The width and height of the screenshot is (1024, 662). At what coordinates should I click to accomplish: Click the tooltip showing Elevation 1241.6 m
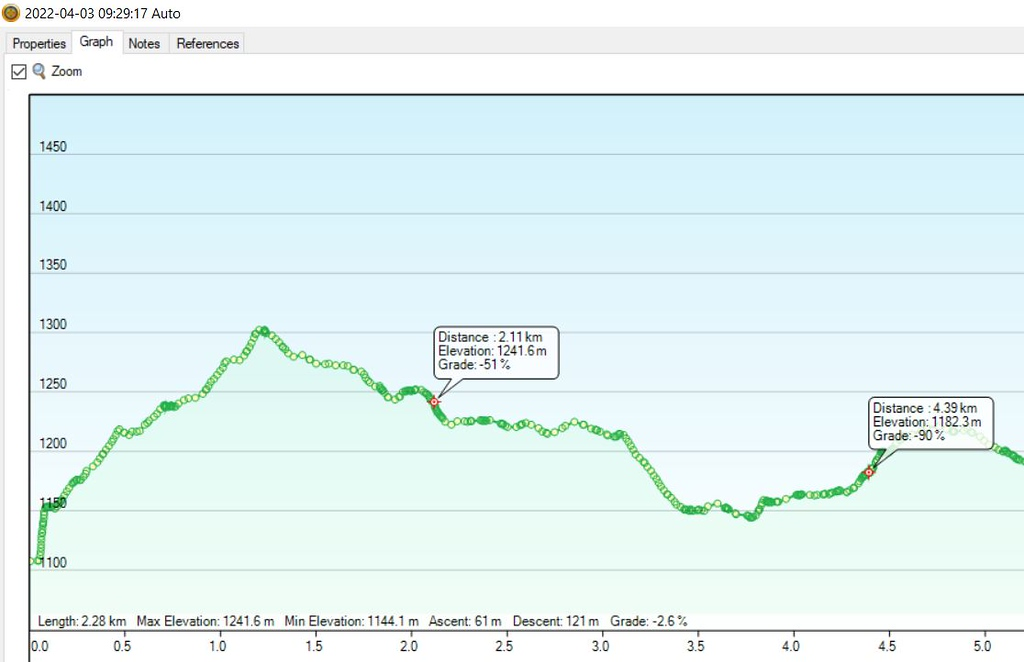[x=496, y=351]
